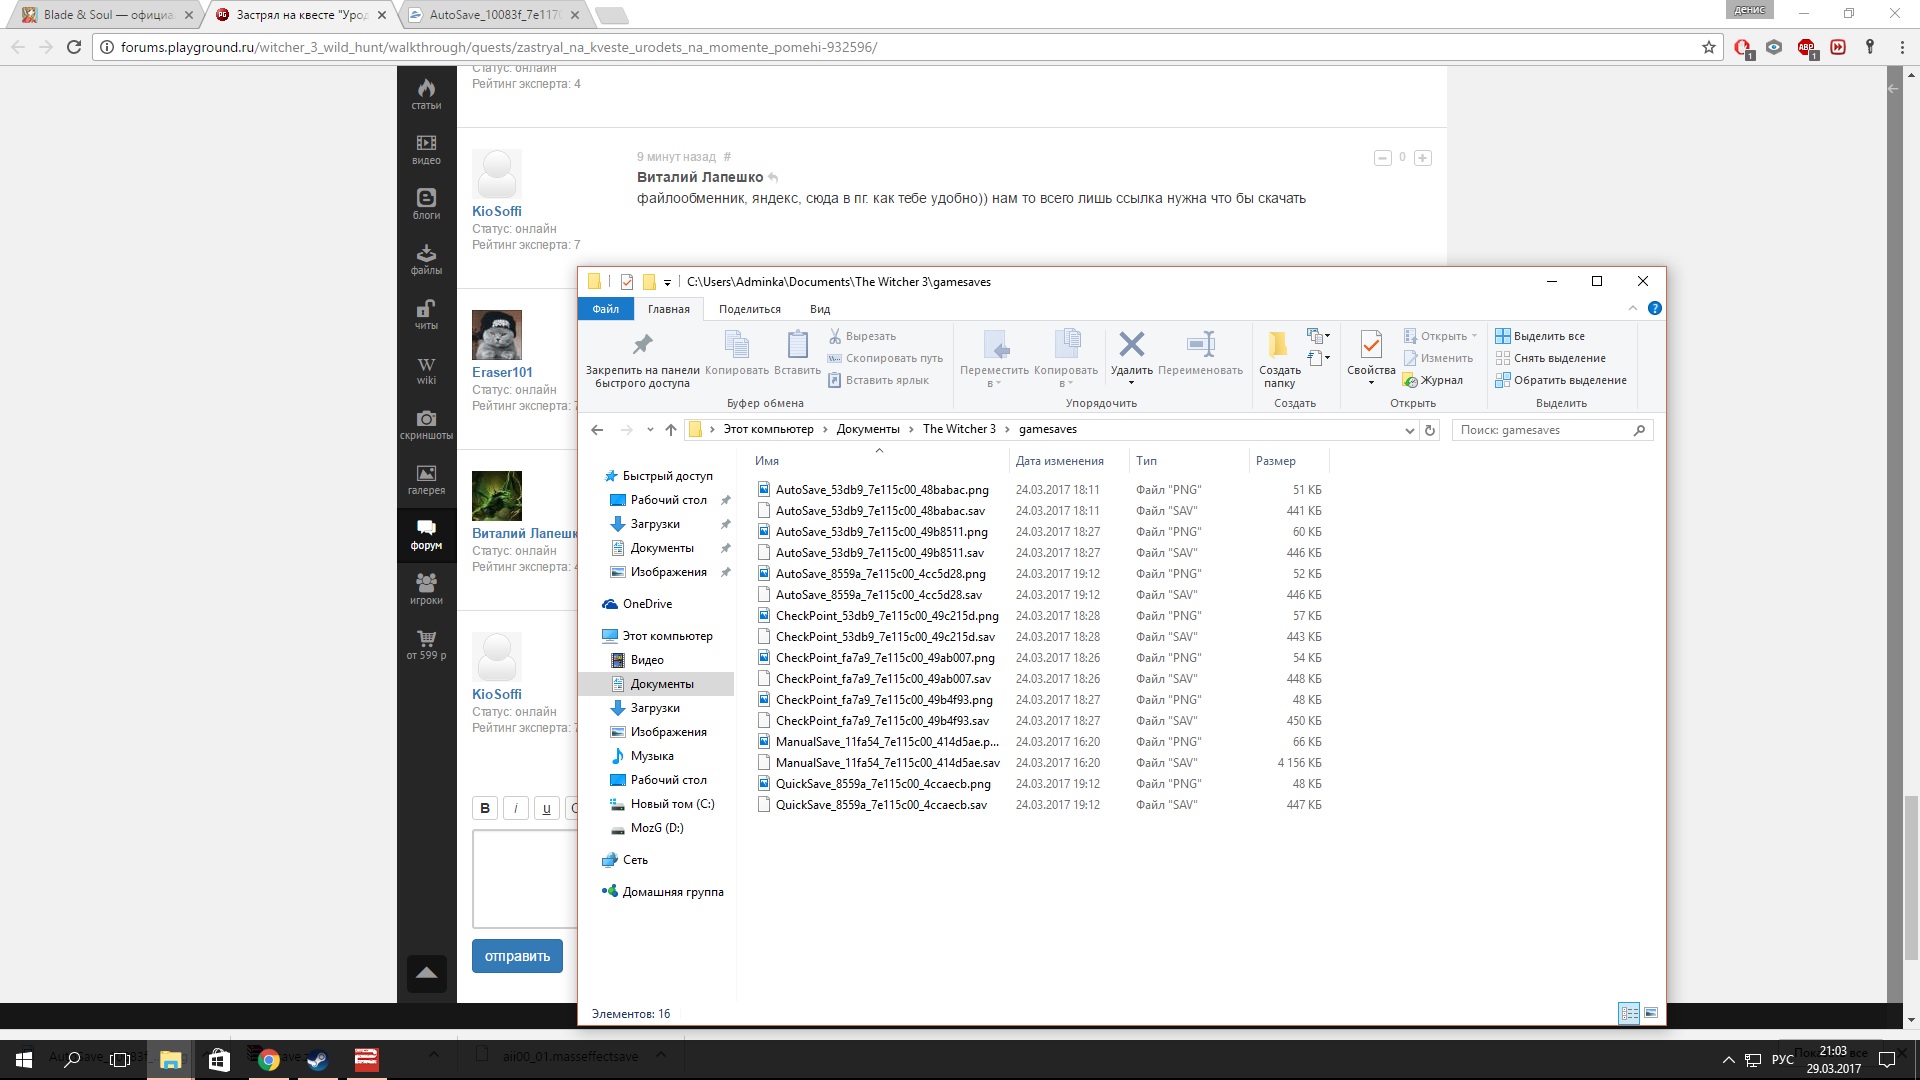This screenshot has width=1920, height=1080.
Task: Click the Copy (Копировать) clipboard icon
Action: coord(736,344)
